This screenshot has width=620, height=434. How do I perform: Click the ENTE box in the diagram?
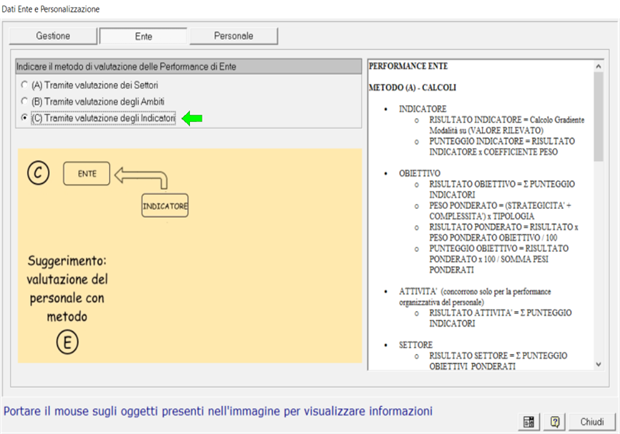86,174
